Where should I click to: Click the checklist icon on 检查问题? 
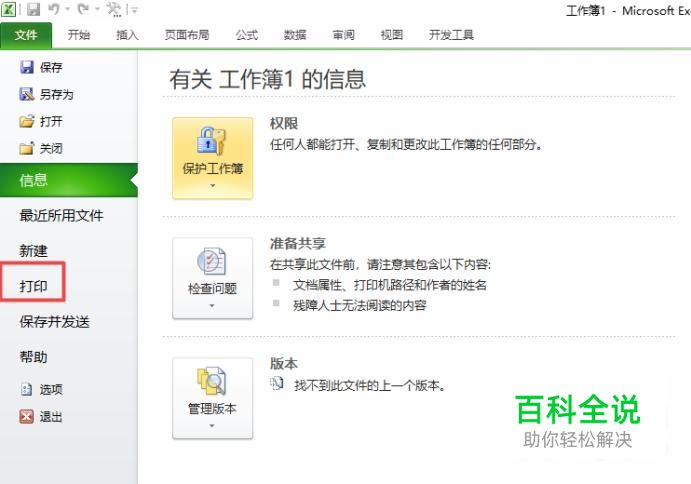click(x=212, y=261)
